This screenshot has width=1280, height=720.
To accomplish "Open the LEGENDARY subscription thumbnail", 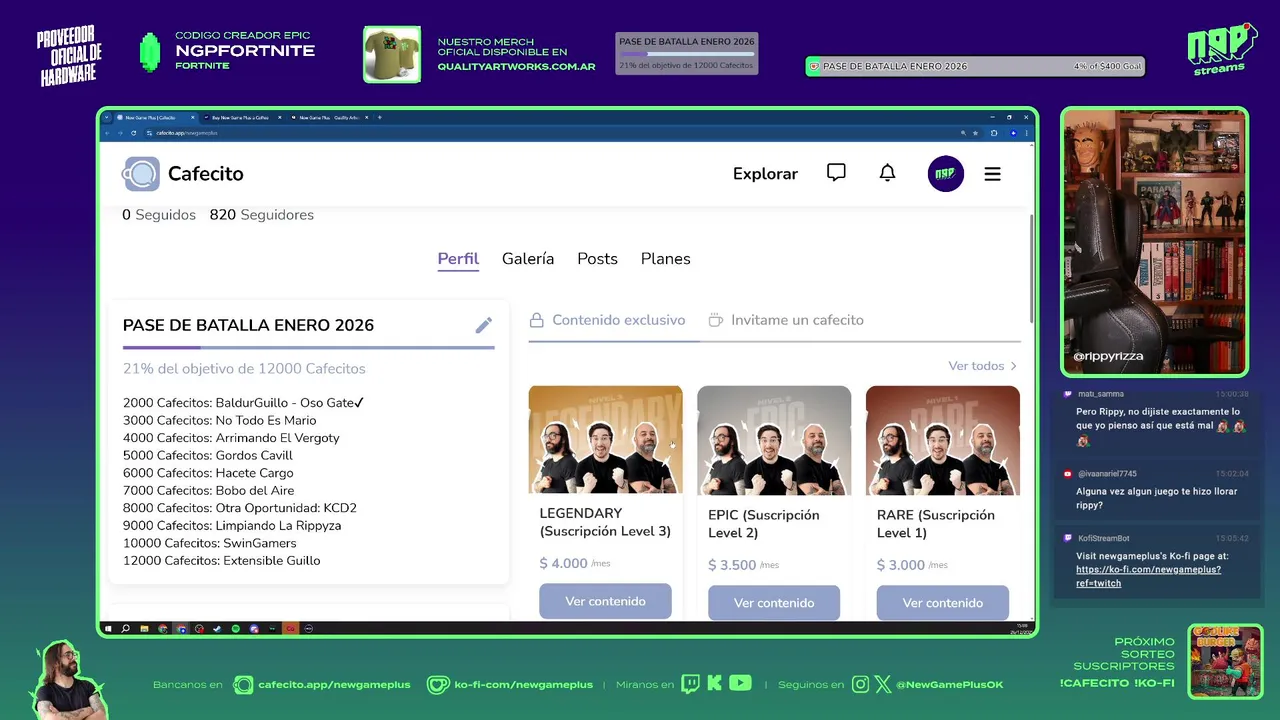I will click(x=605, y=440).
